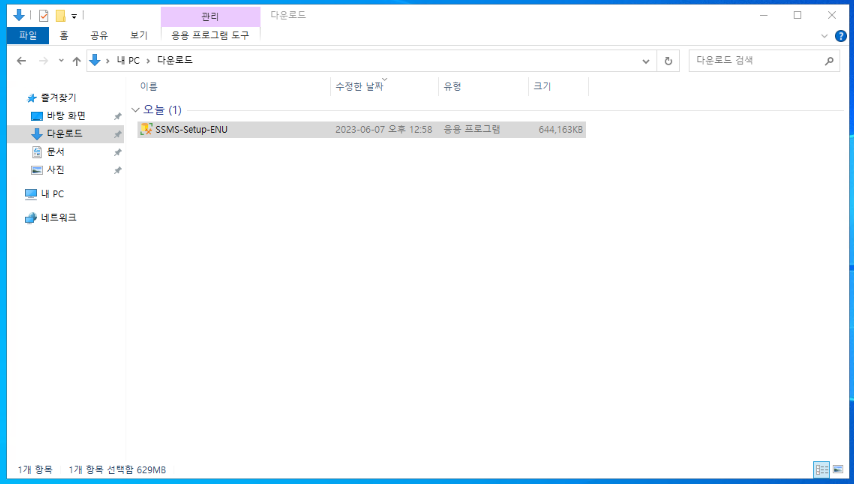The image size is (854, 484).
Task: Click the Downloads arrow icon in the title bar
Action: (x=19, y=15)
